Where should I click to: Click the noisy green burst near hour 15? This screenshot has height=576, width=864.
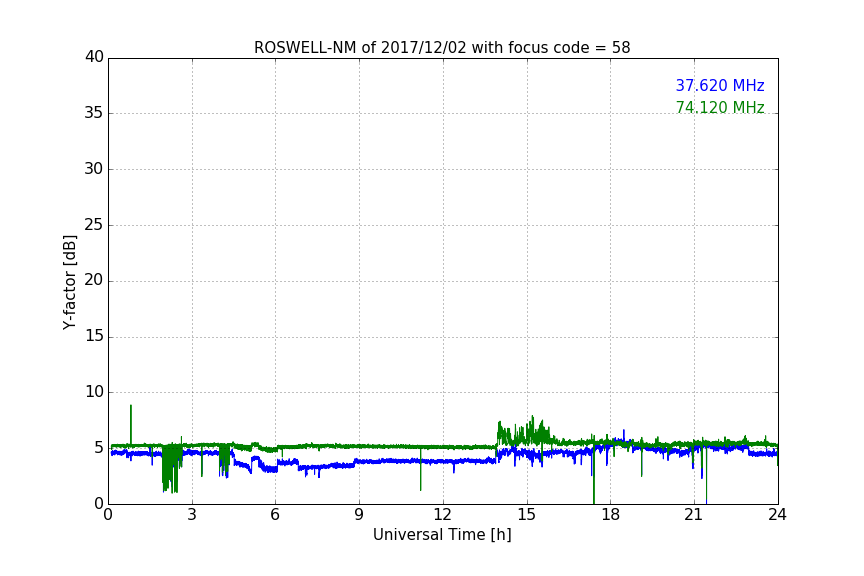525,432
